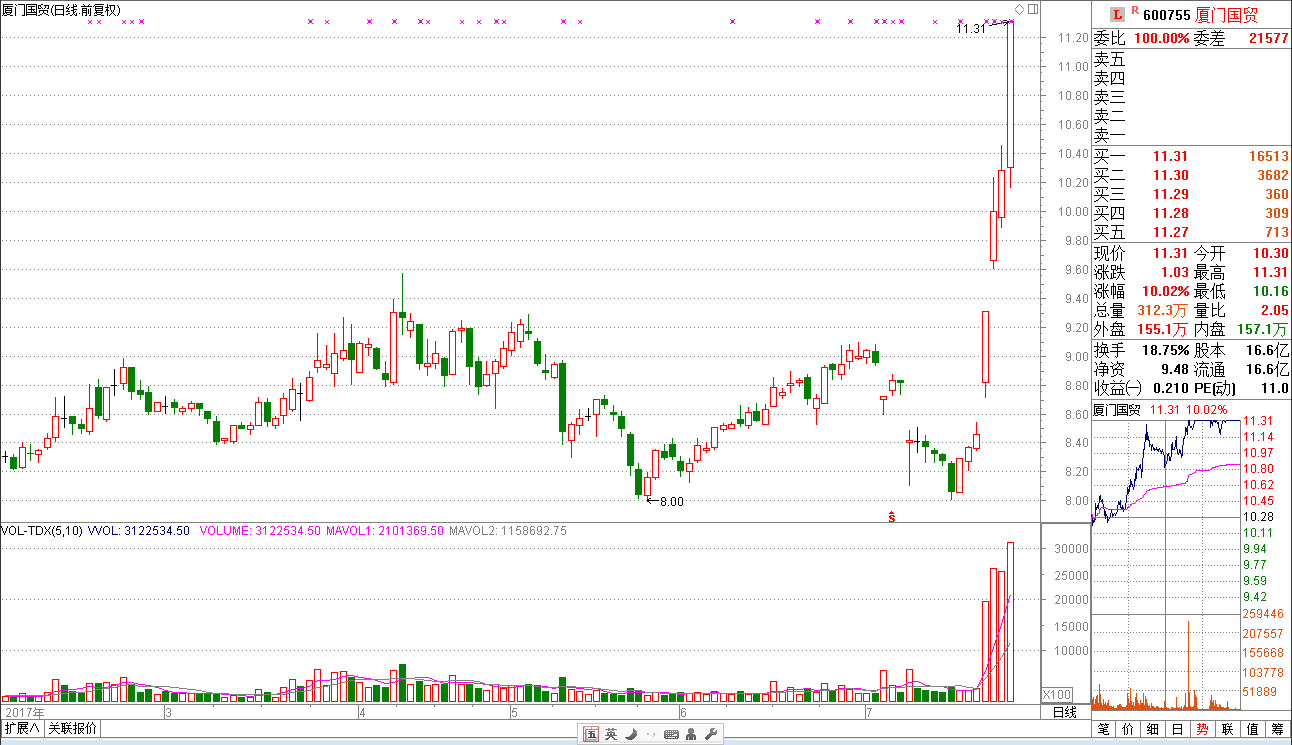Click the 日线 period selector
Screen dimensions: 1292x745
coord(1065,712)
